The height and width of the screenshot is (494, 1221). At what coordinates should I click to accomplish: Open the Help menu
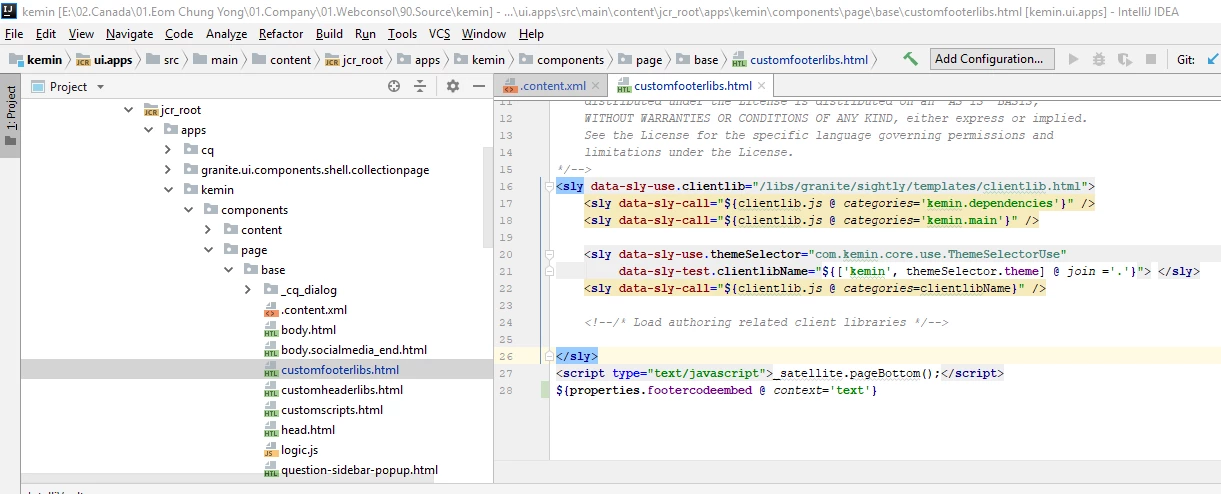coord(531,34)
